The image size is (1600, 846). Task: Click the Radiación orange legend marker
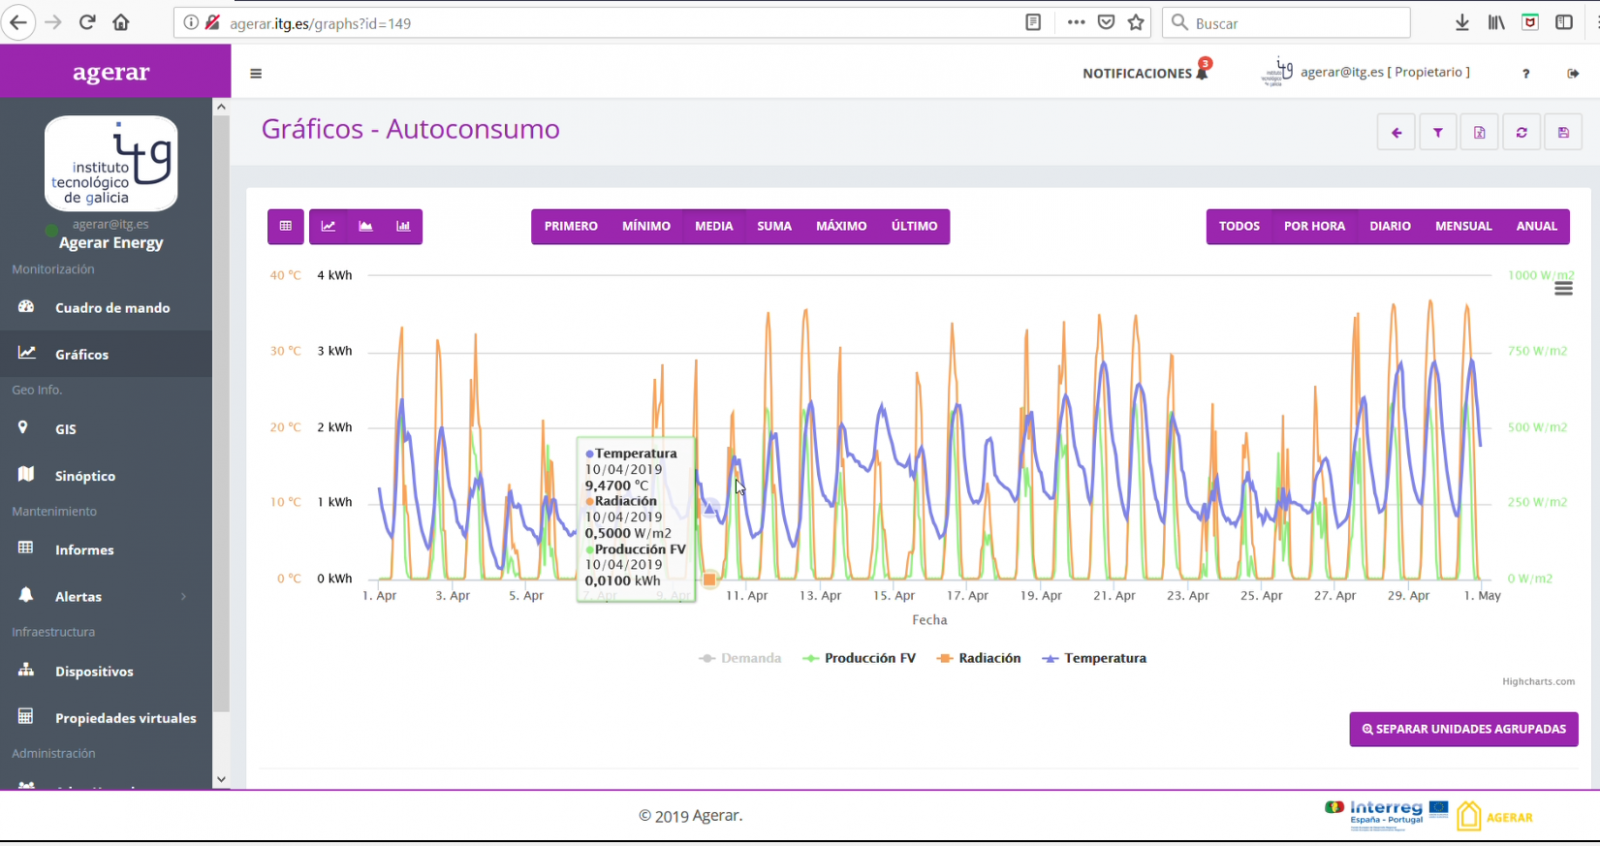(944, 658)
